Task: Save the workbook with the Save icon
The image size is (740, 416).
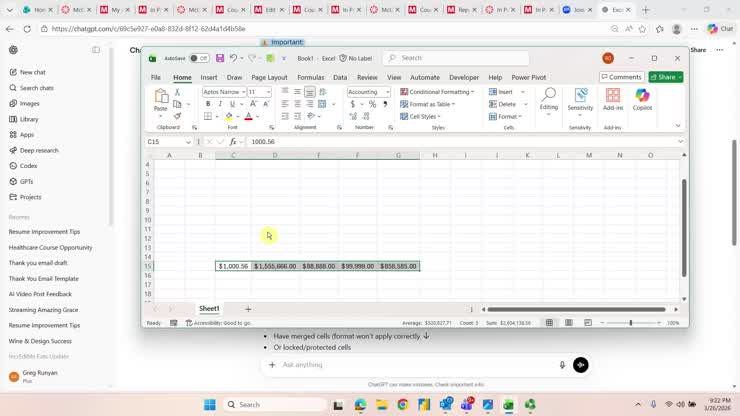Action: 220,58
